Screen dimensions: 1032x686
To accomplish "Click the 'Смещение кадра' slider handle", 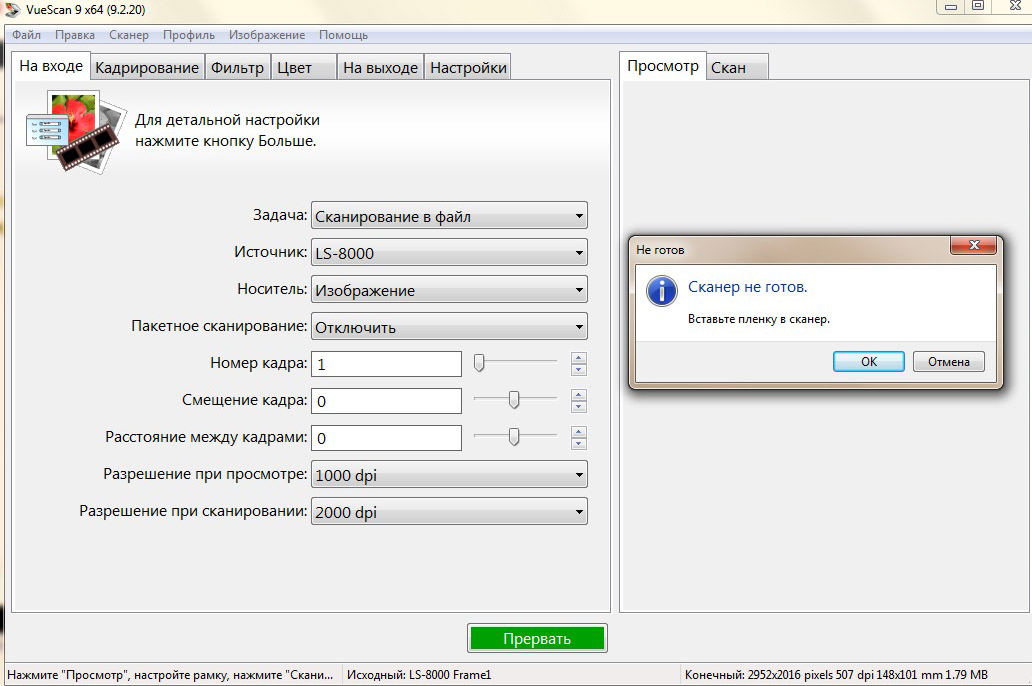I will pyautogui.click(x=514, y=401).
